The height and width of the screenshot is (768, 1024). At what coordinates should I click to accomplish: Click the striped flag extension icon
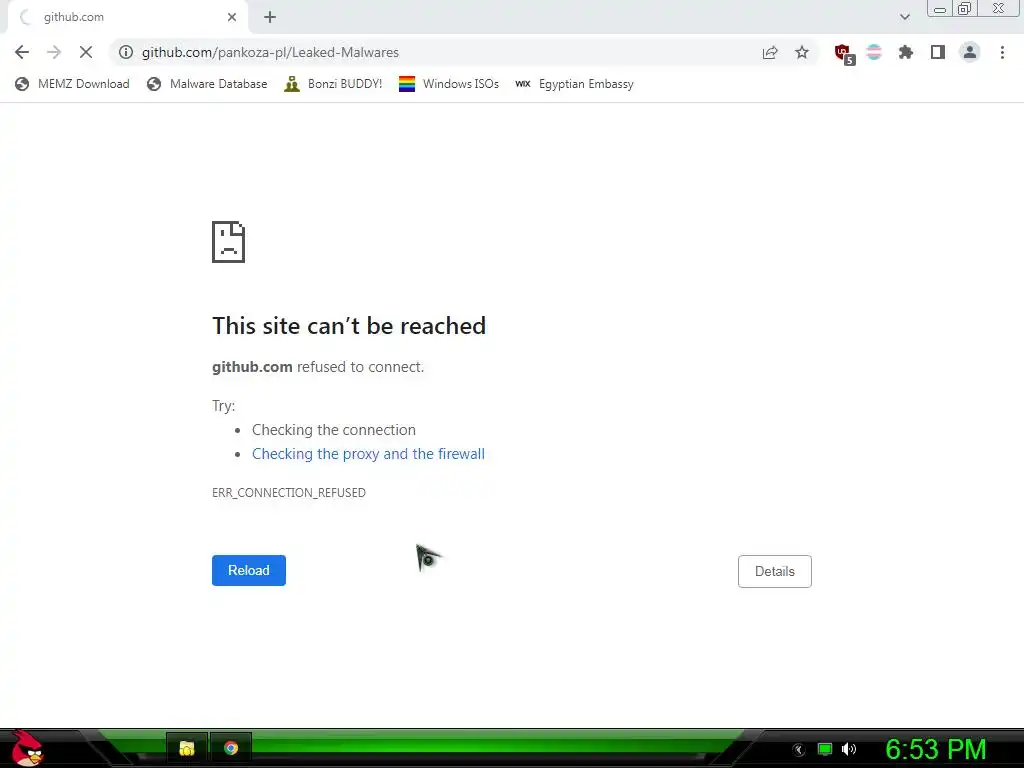tap(874, 52)
